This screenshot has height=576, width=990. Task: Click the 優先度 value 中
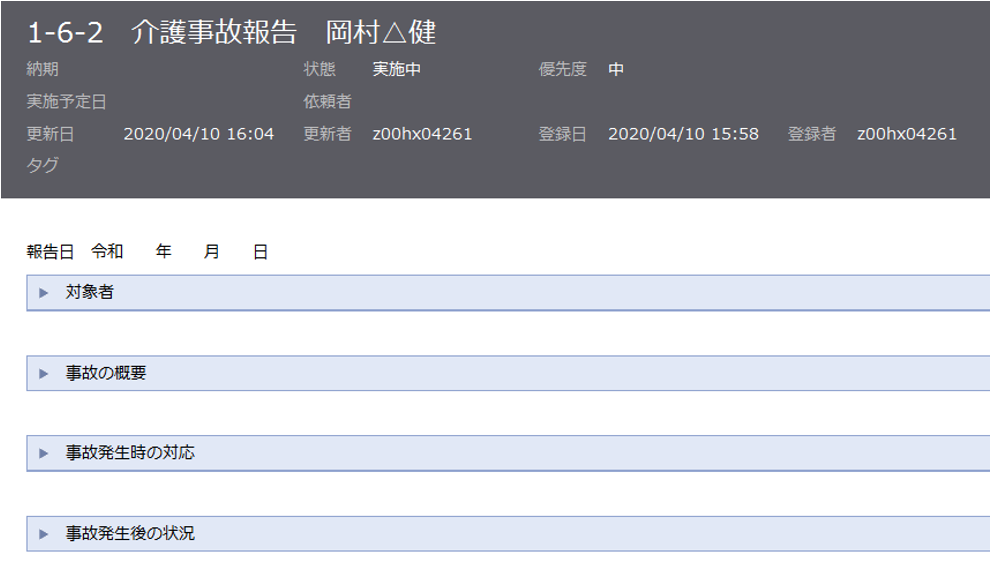[616, 70]
